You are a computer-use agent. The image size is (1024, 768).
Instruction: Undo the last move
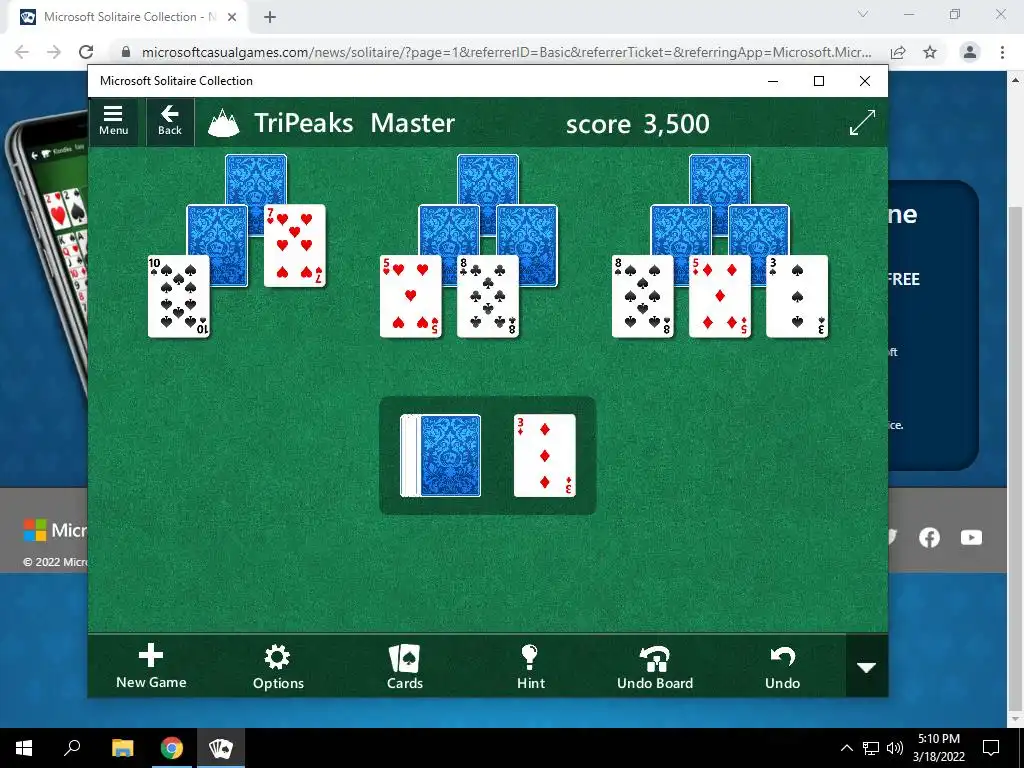pyautogui.click(x=782, y=666)
